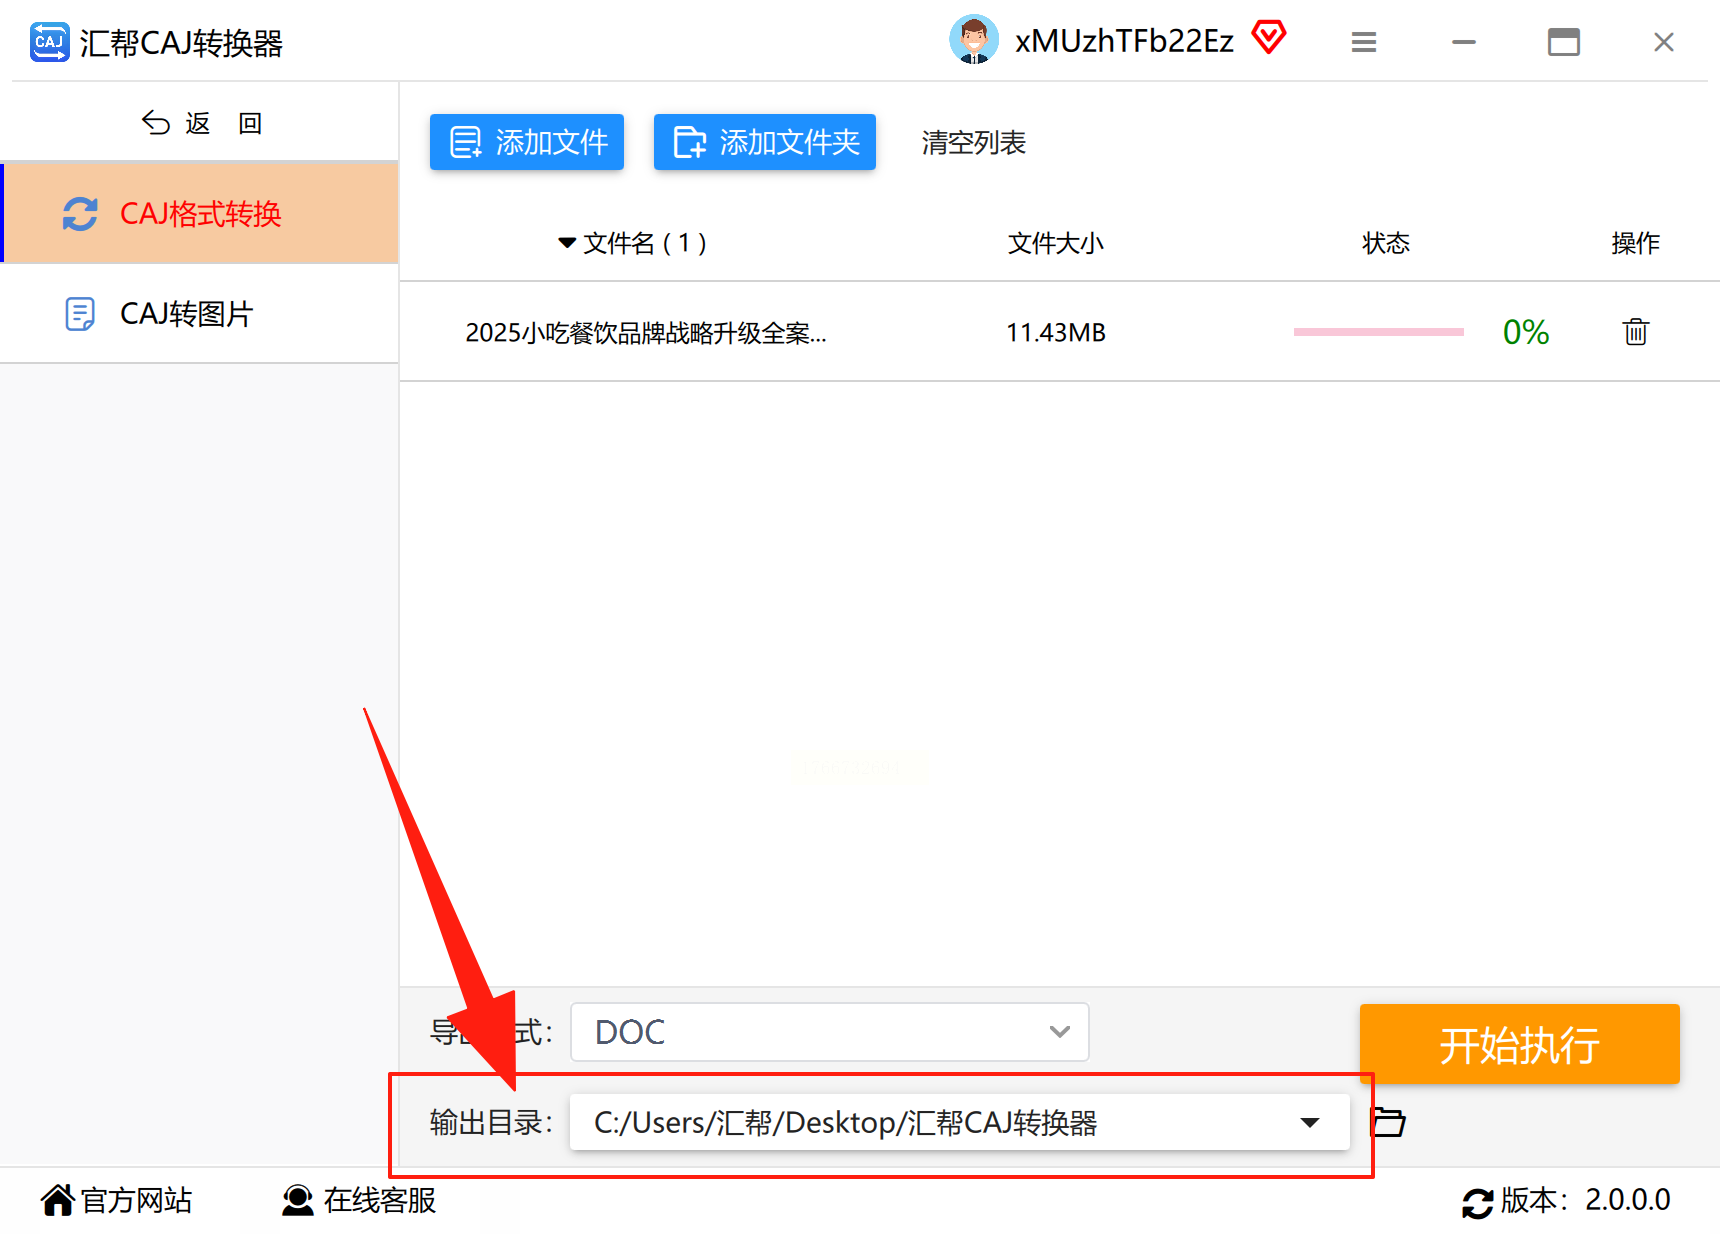Click the 文件大小 column header
This screenshot has width=1720, height=1234.
[x=1056, y=243]
